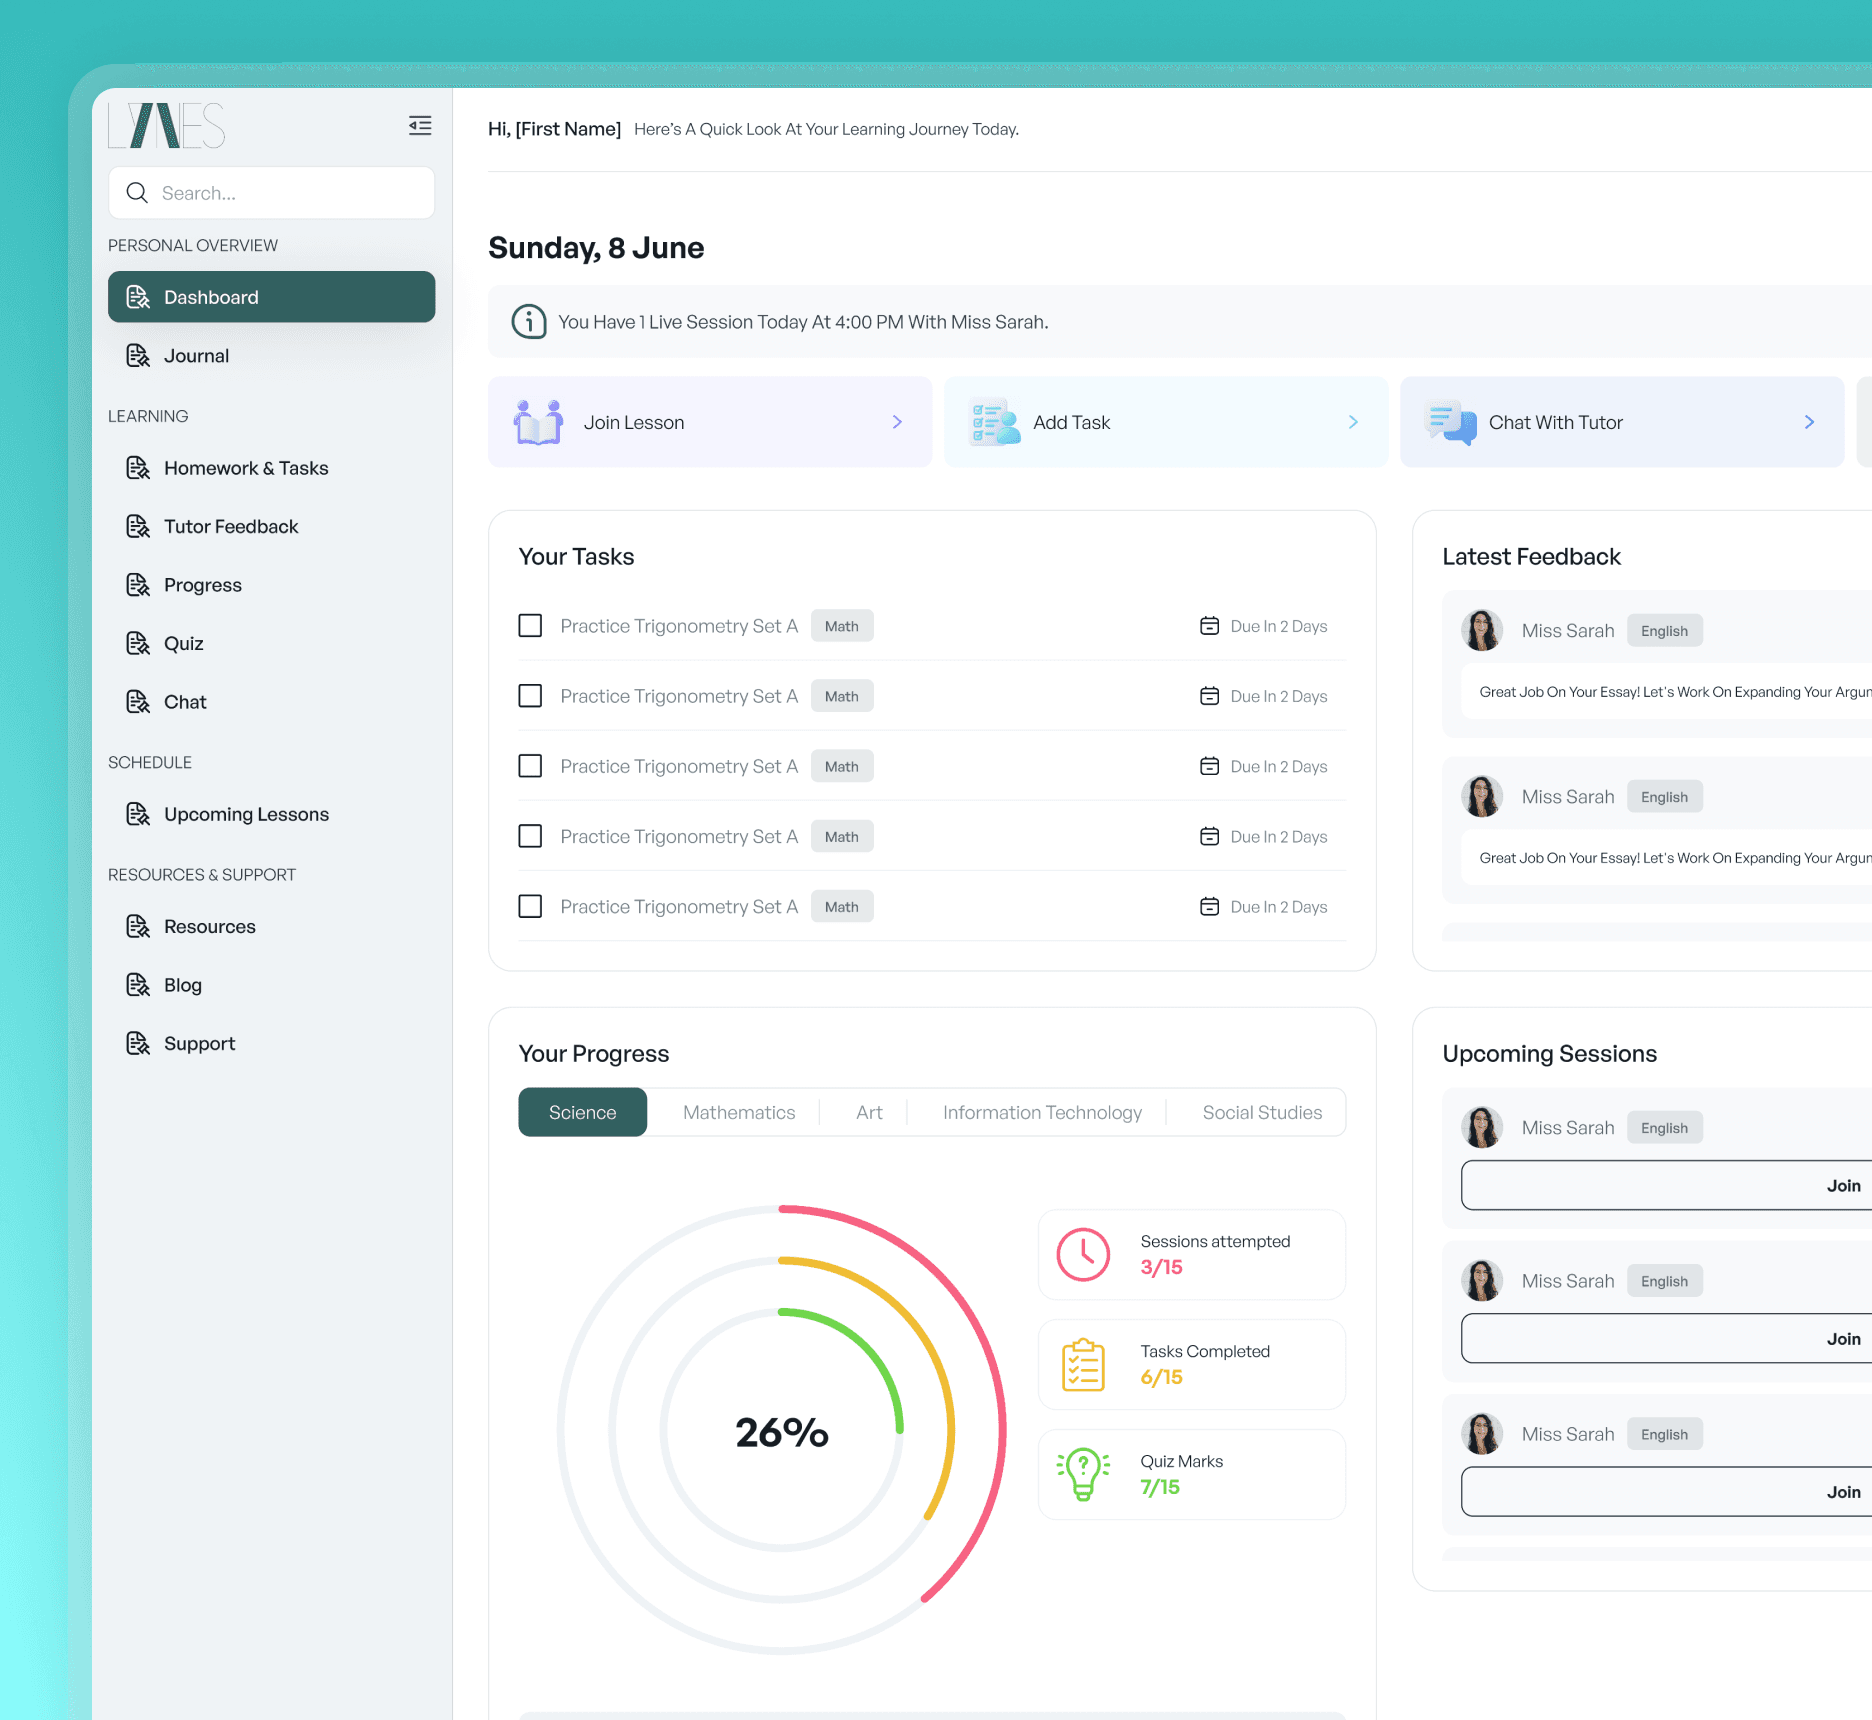Screen dimensions: 1872x1720
Task: Click the info icon in live session notice
Action: (529, 322)
